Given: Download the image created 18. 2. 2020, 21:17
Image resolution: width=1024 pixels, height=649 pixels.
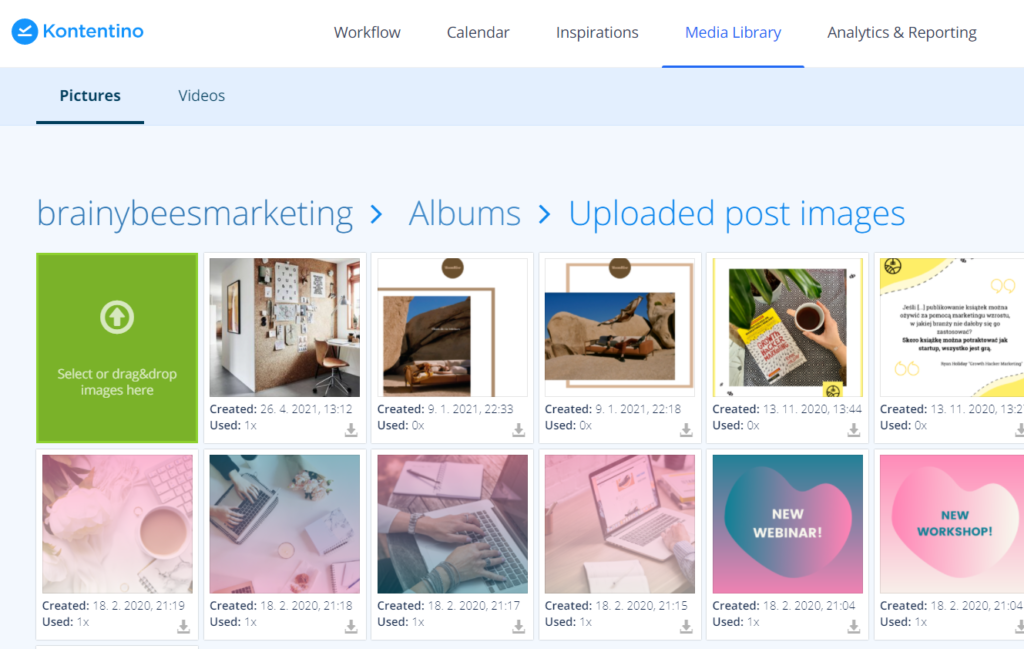Looking at the screenshot, I should [x=519, y=626].
